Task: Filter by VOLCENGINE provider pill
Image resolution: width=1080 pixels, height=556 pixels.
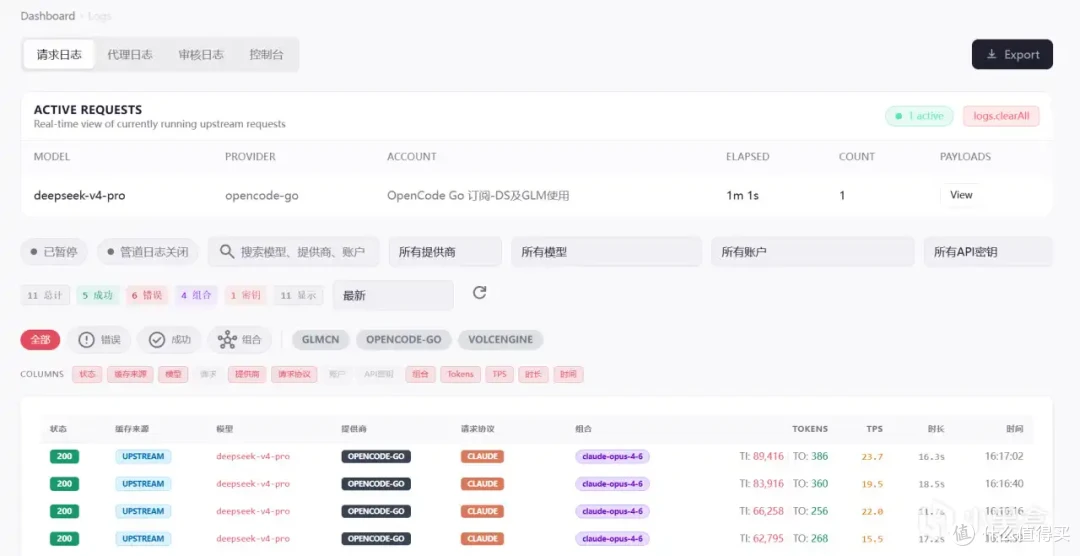Action: click(x=501, y=340)
